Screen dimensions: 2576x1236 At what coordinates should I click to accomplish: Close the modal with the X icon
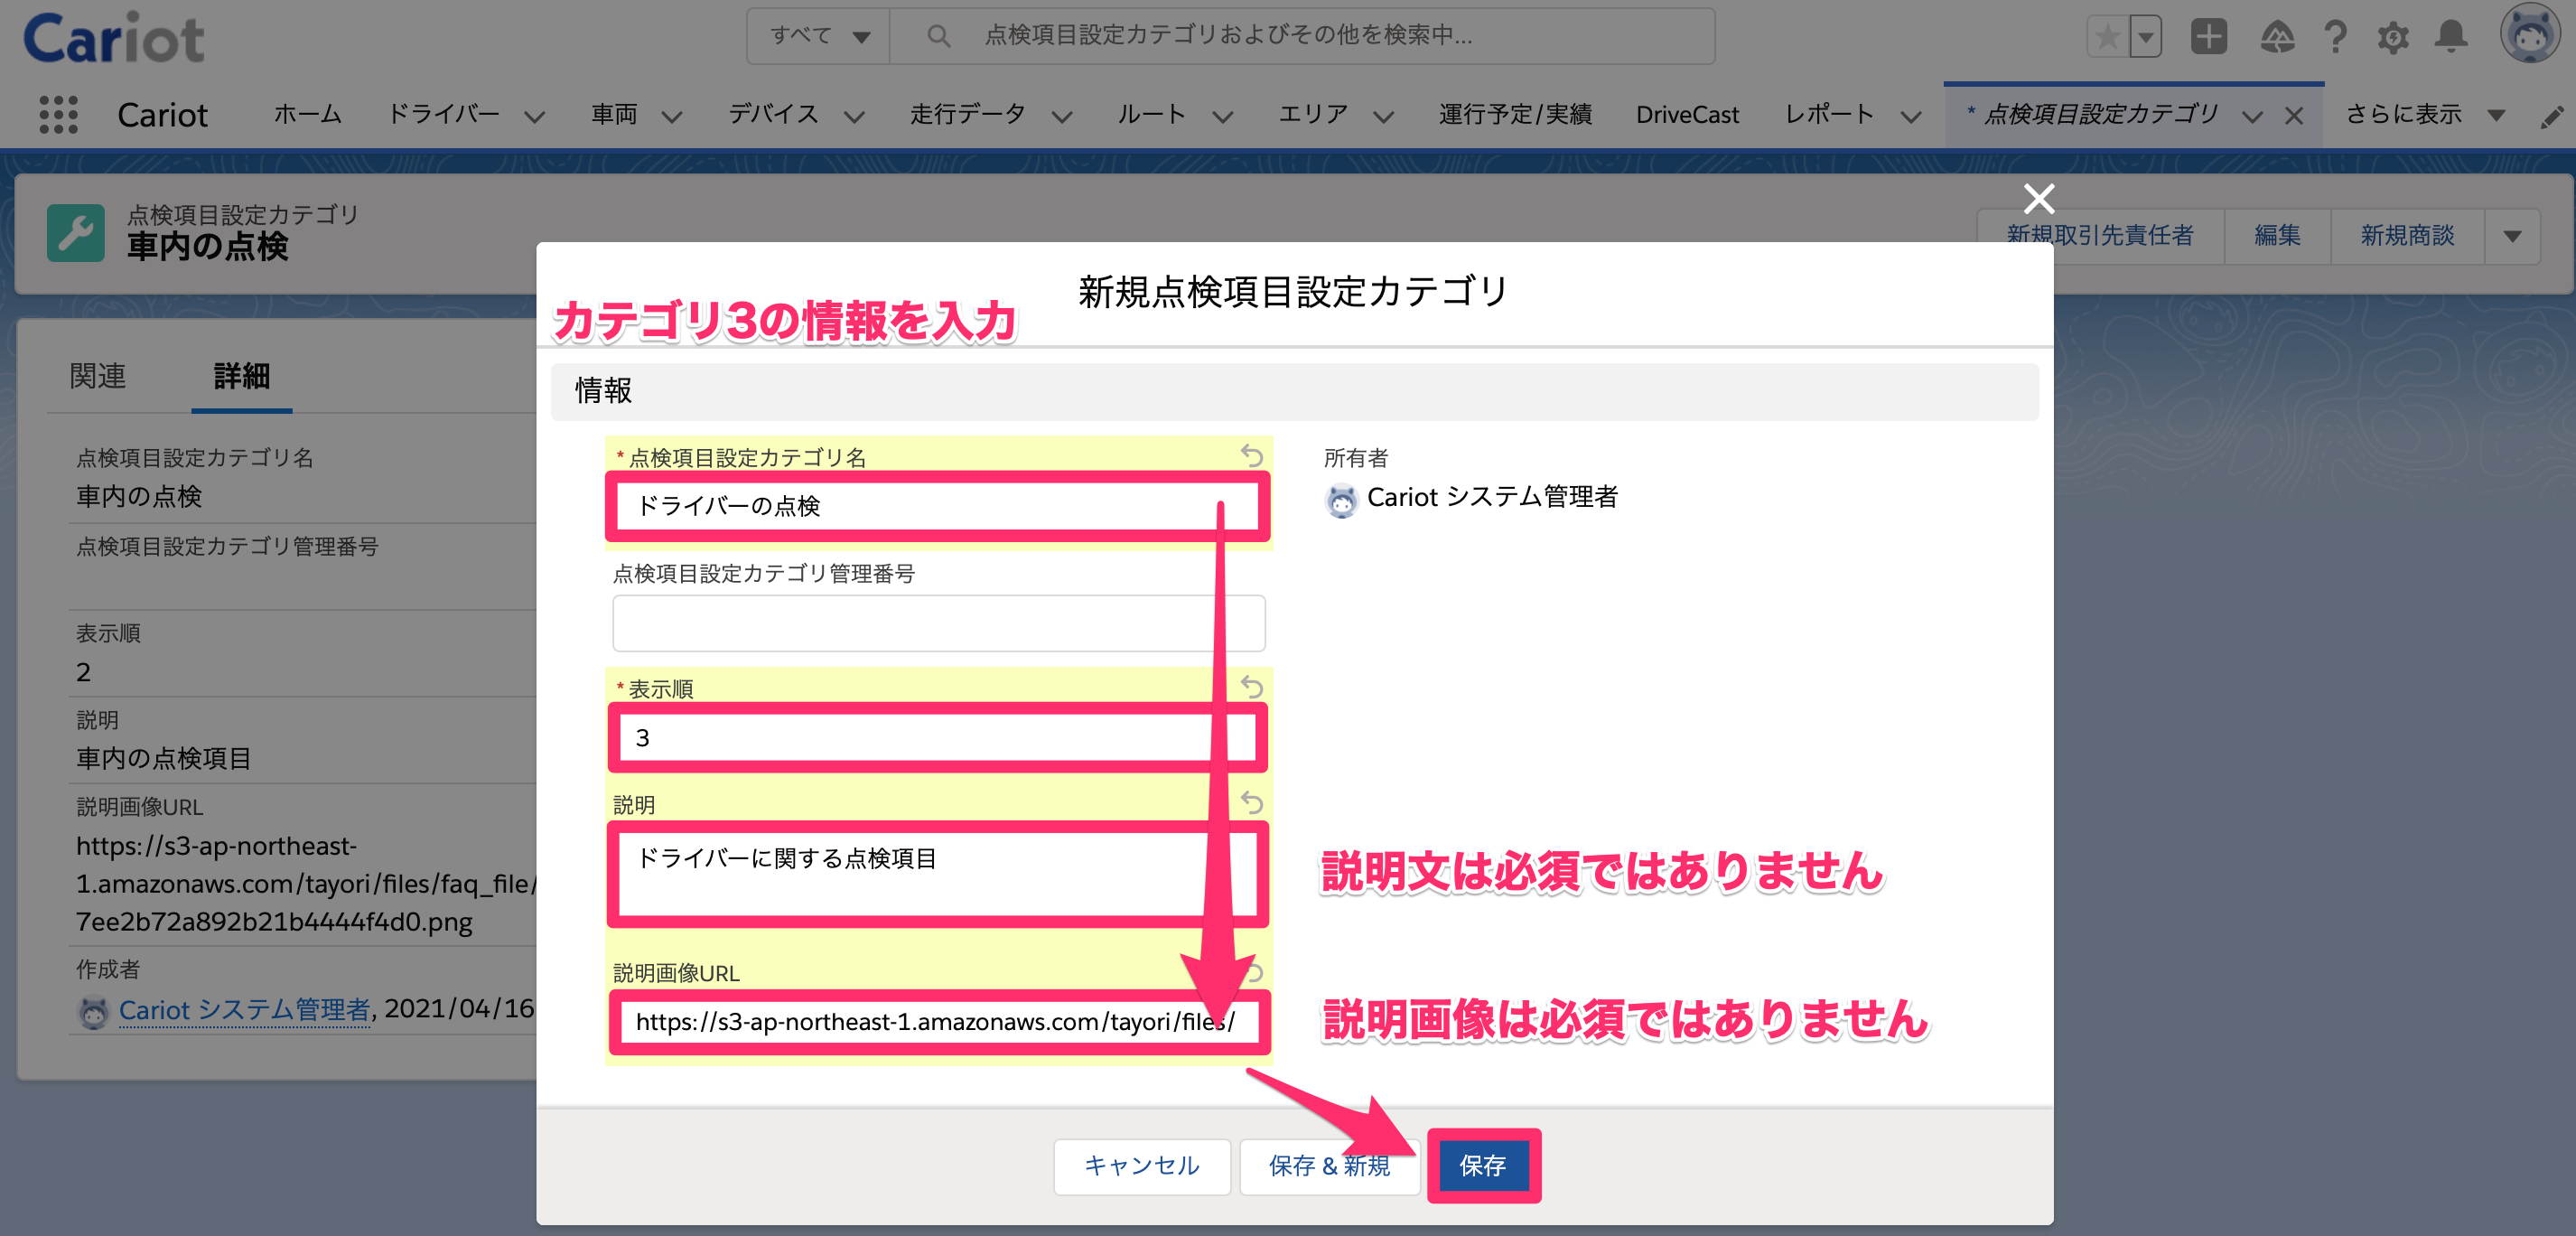tap(2038, 198)
